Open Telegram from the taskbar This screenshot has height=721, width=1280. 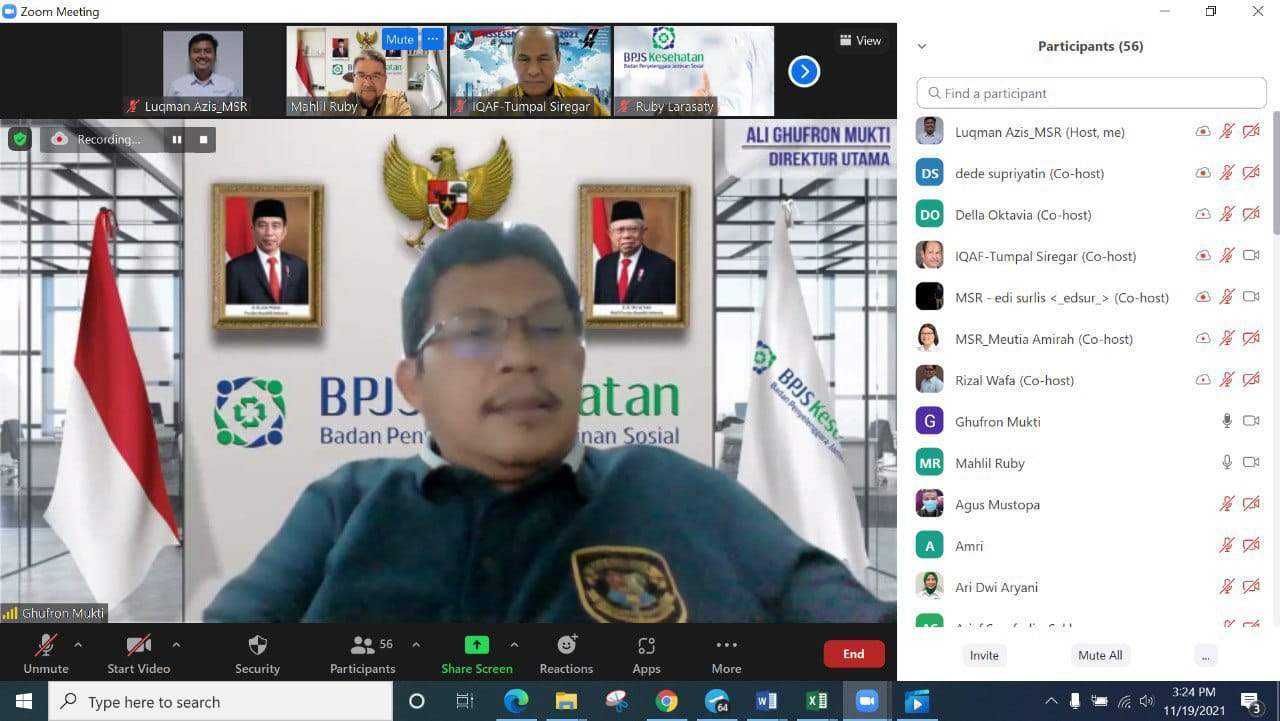point(717,702)
